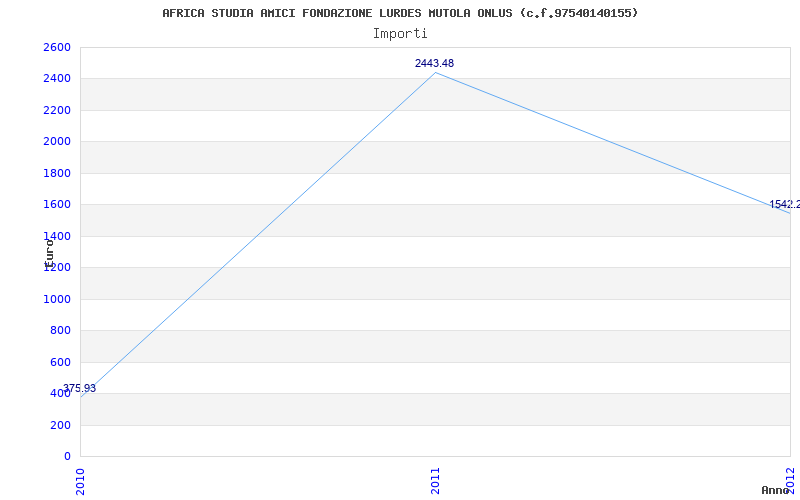
Task: Click the Anno axis title
Action: [774, 490]
